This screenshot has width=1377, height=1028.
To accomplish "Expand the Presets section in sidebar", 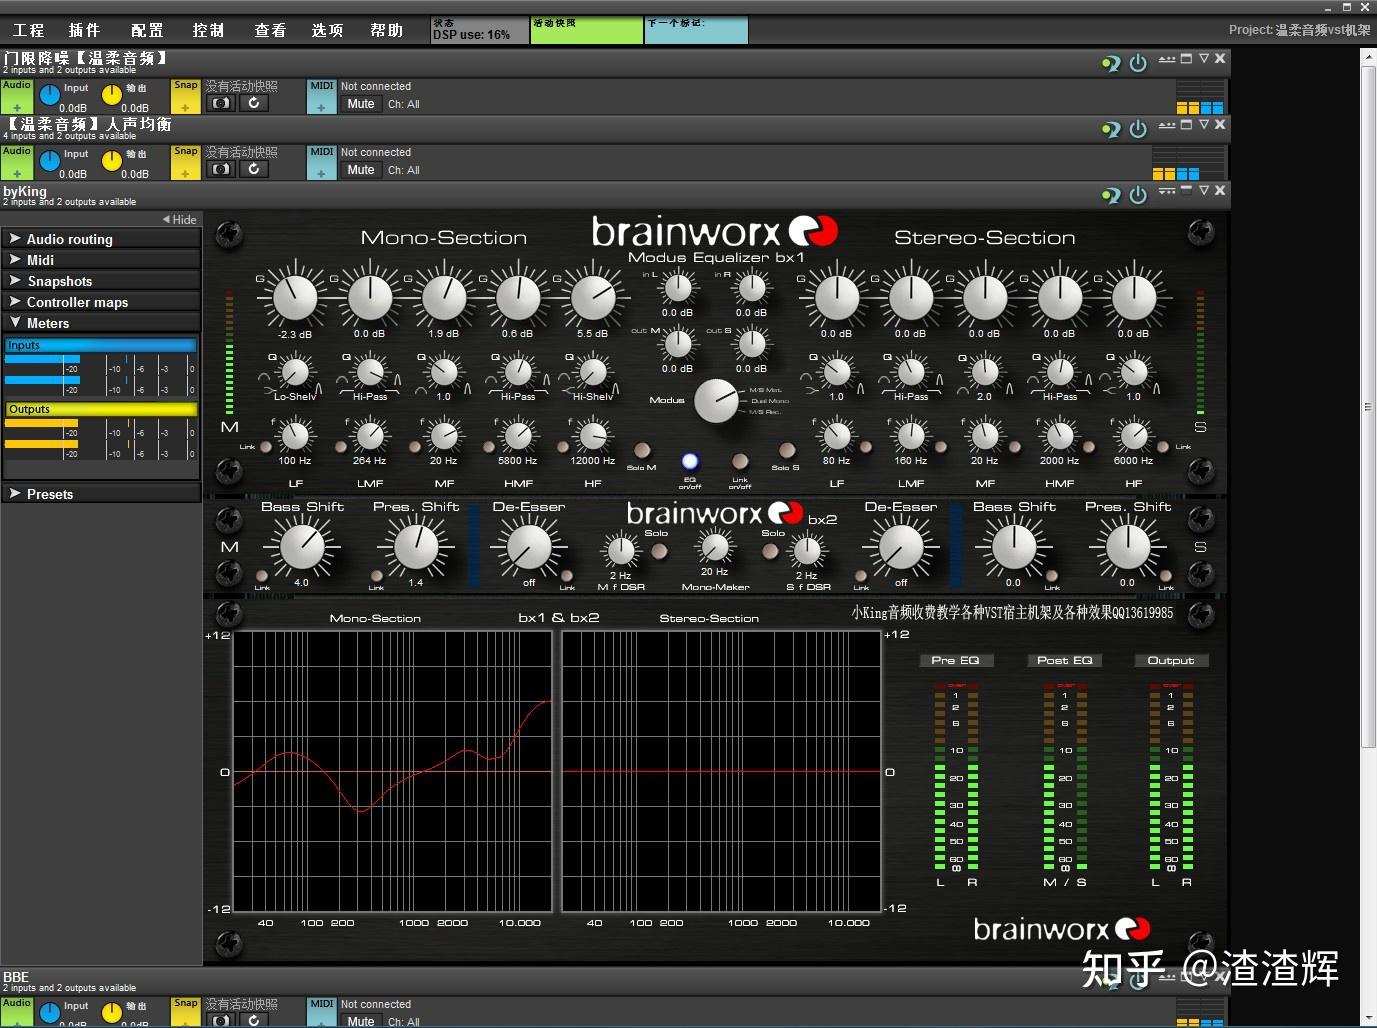I will 49,494.
